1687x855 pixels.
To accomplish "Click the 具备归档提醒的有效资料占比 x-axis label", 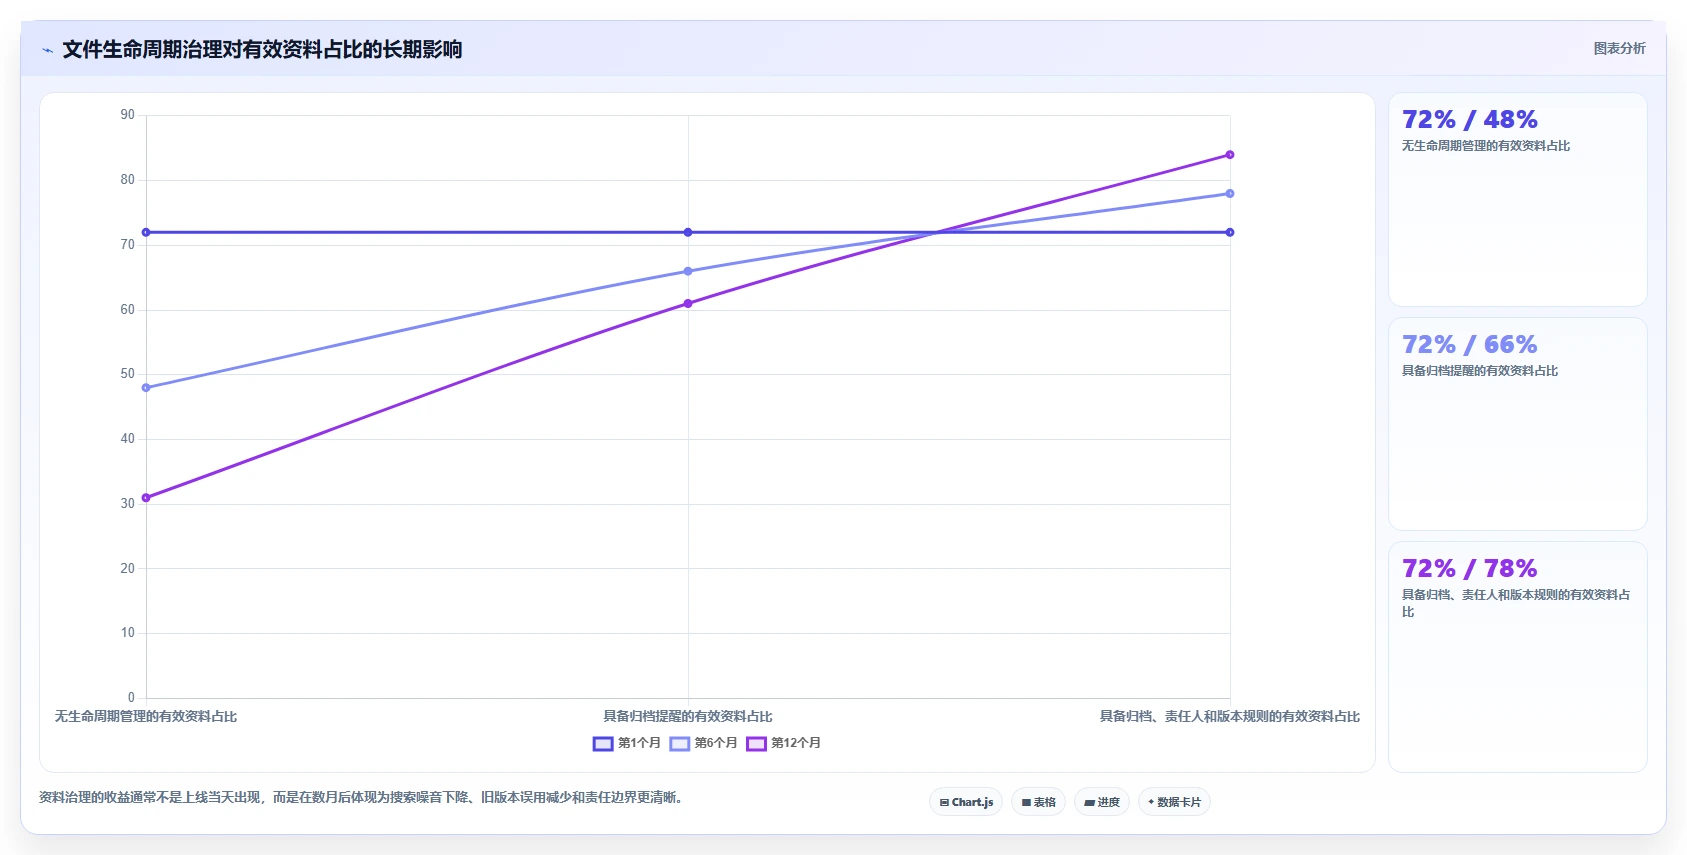I will pos(688,716).
